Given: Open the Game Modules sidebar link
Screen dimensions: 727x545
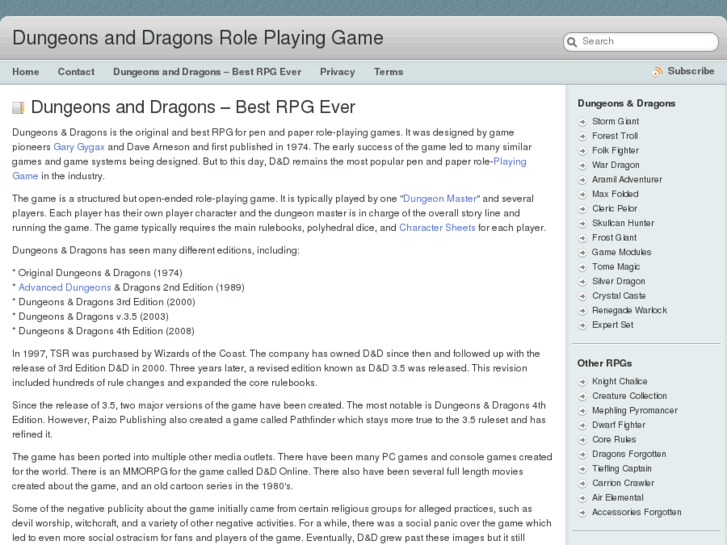Looking at the screenshot, I should [x=621, y=252].
